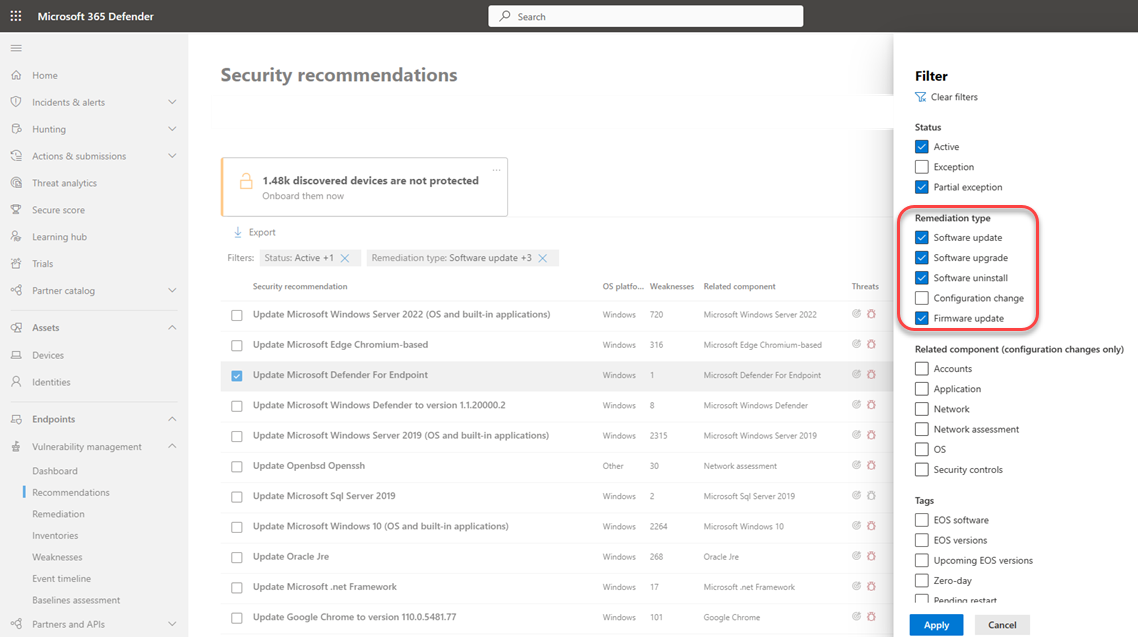Collapse the navigation hamburger menu

(16, 48)
